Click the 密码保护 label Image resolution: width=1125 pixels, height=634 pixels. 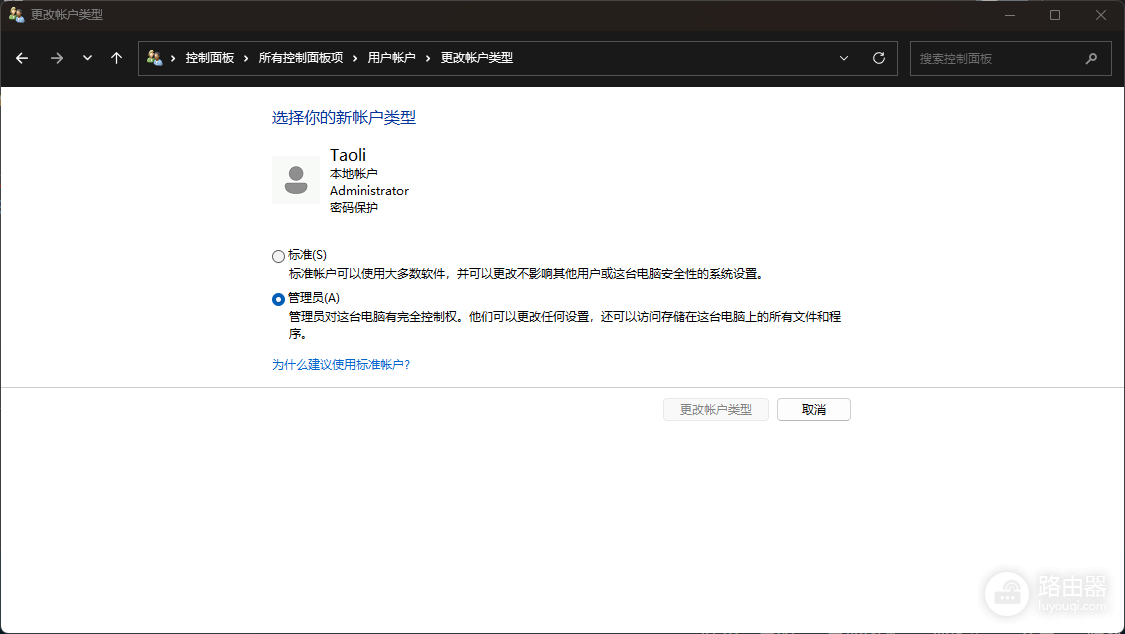(354, 208)
